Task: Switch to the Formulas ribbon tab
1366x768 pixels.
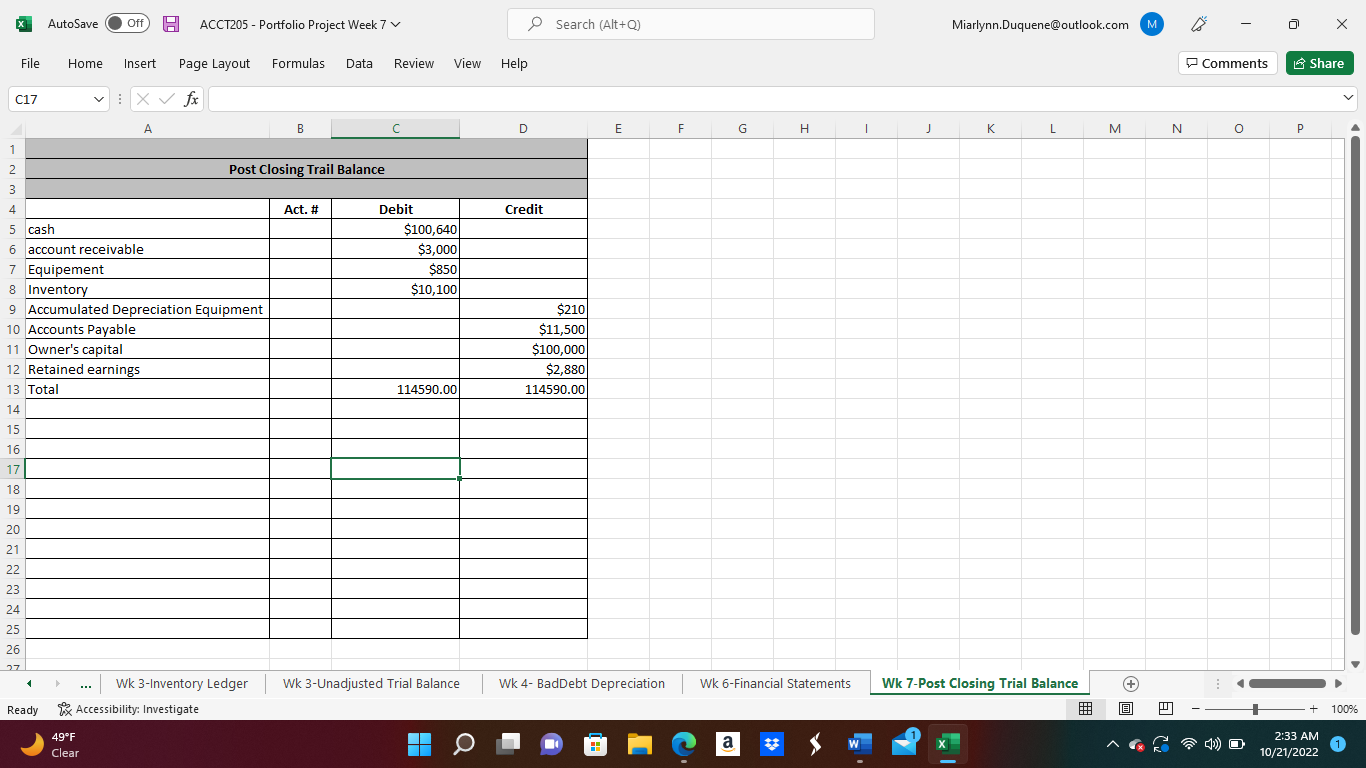Action: coord(298,63)
